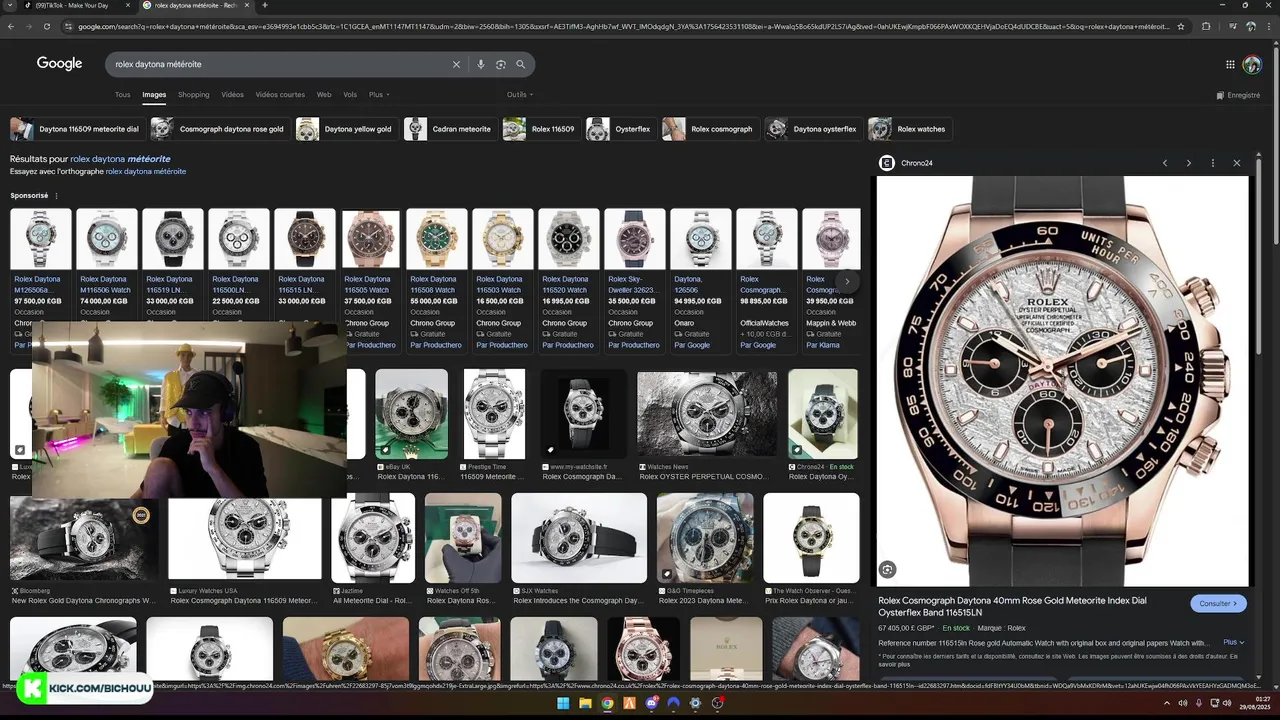Go to the Google logo home page
Viewport: 1280px width, 720px height.
click(x=60, y=63)
